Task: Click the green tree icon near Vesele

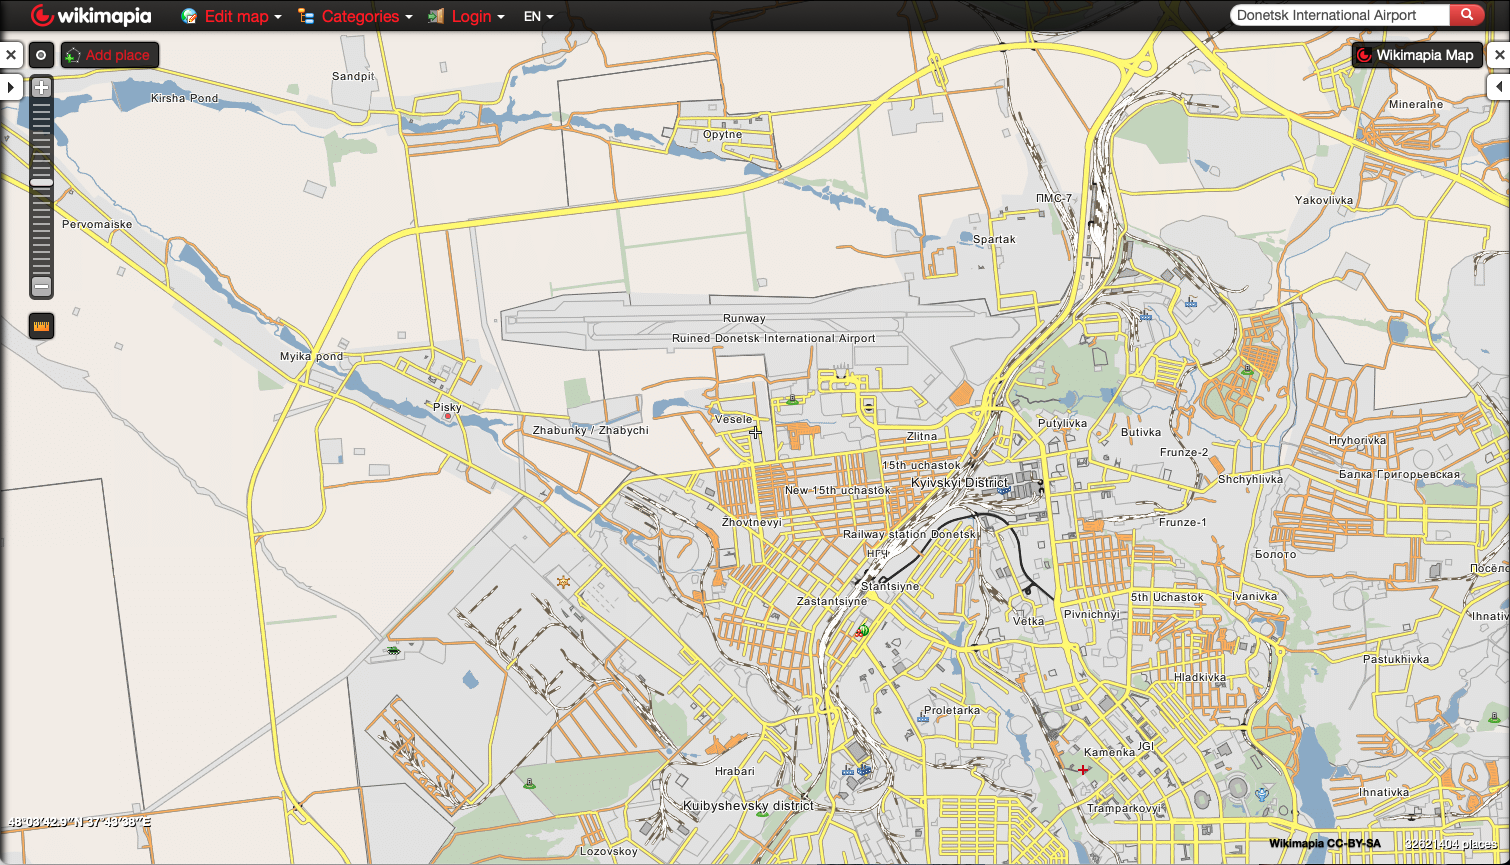Action: 793,399
